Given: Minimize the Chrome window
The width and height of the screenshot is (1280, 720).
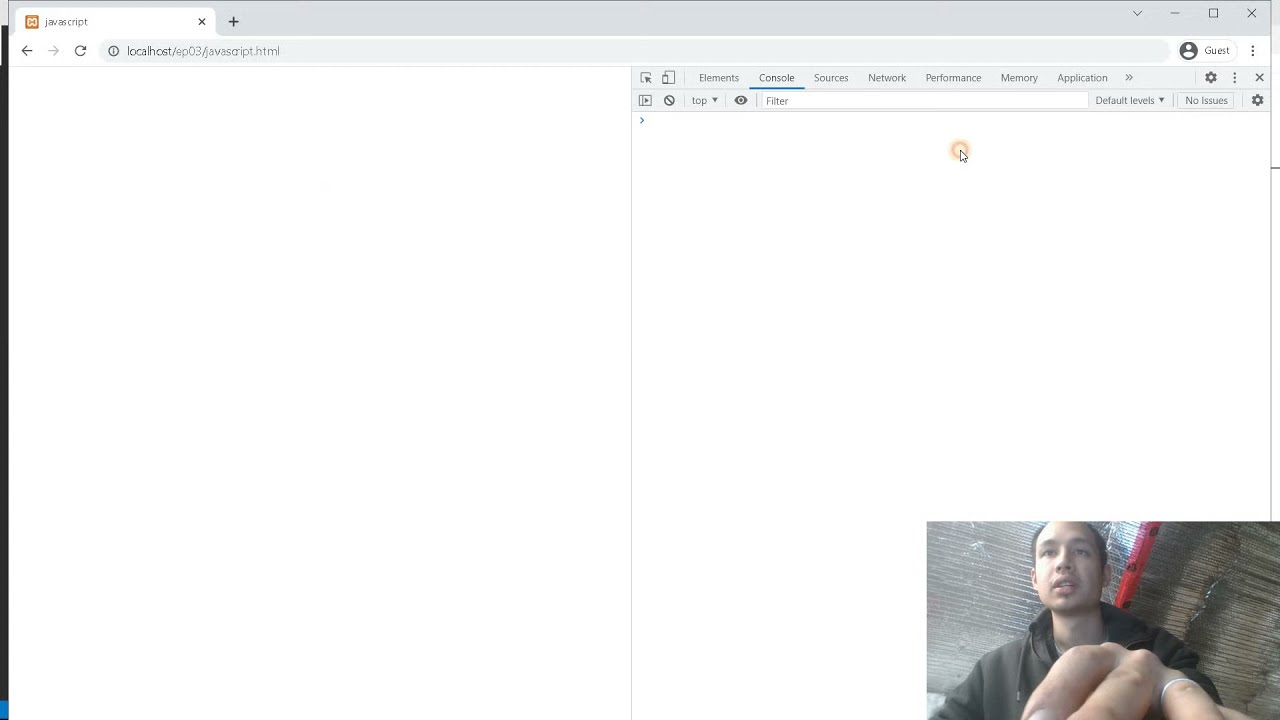Looking at the screenshot, I should (1175, 14).
